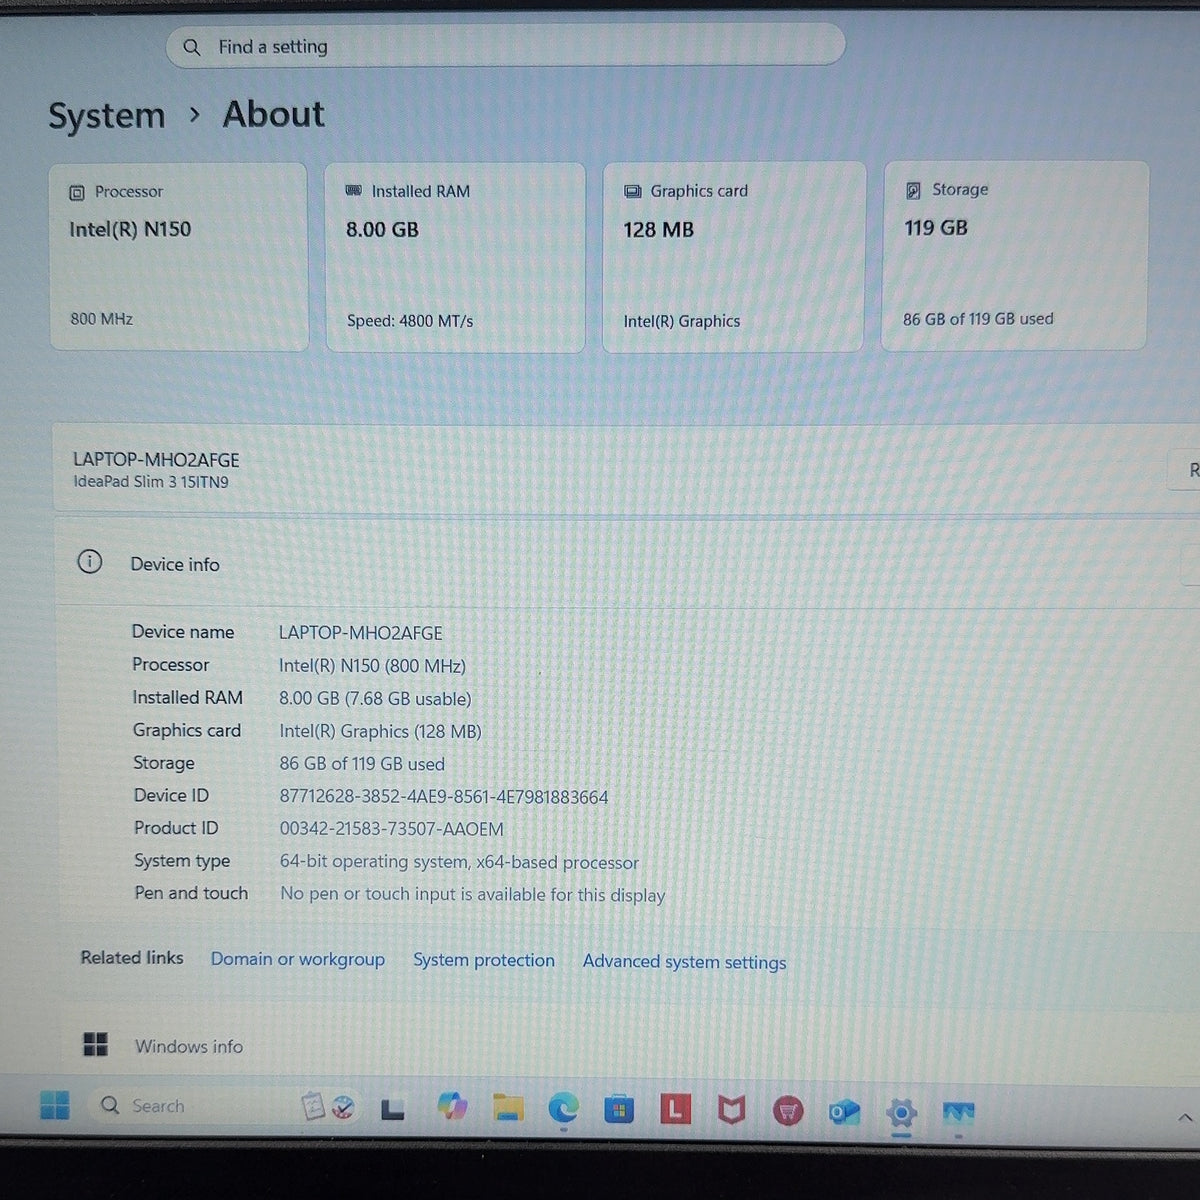Click the partially visible rename button at right
This screenshot has height=1200, width=1200.
click(1186, 470)
